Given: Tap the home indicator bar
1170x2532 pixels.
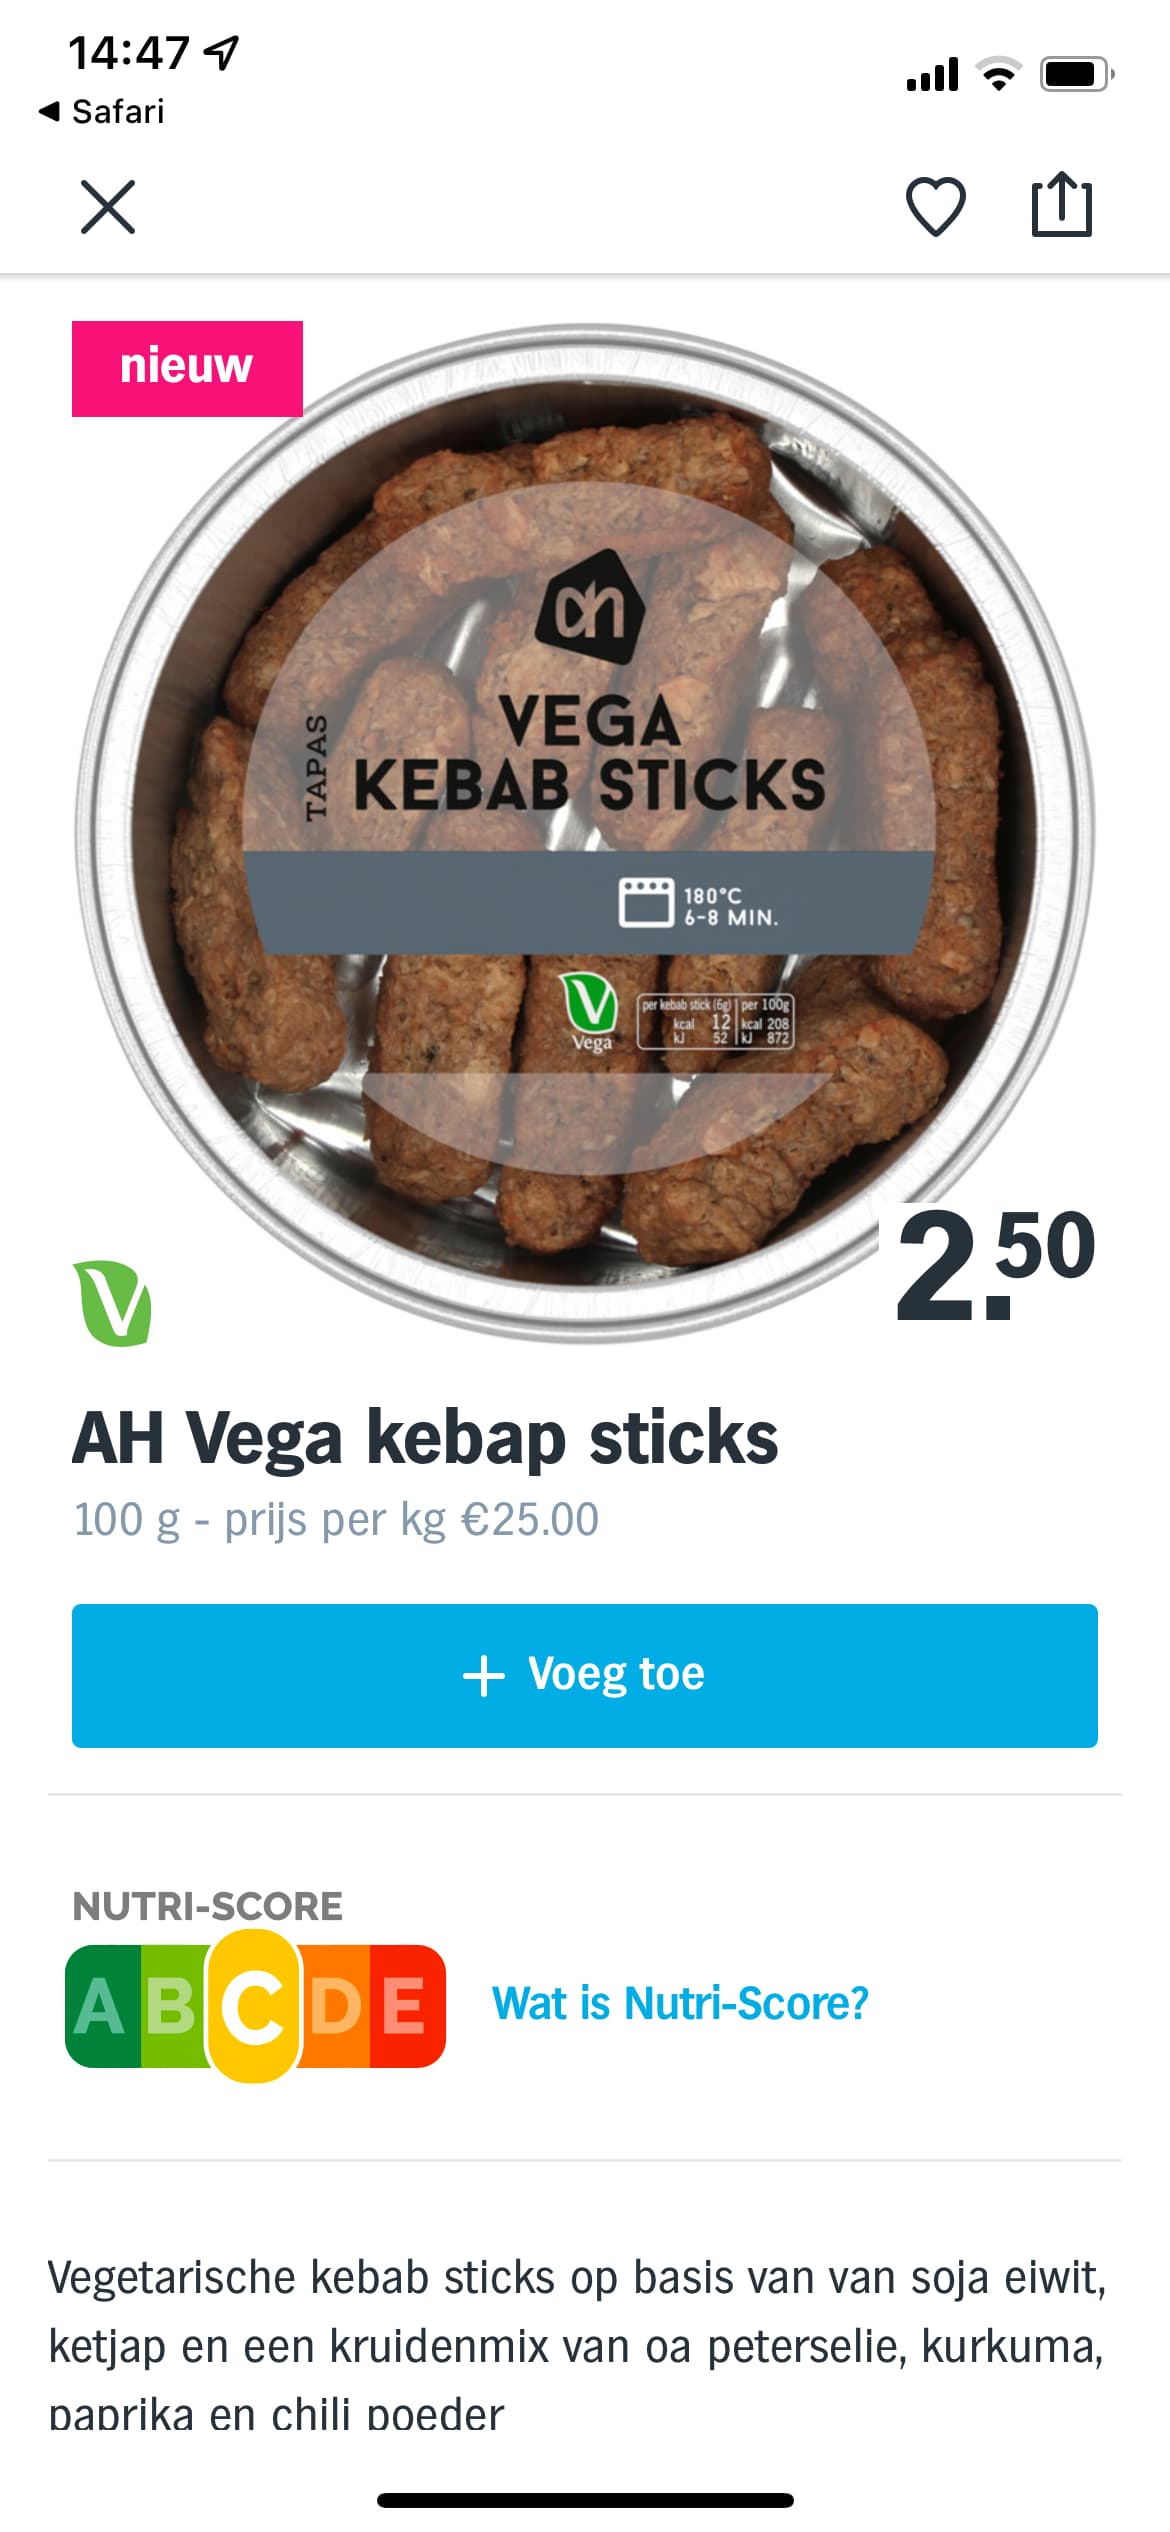Looking at the screenshot, I should pos(585,2500).
